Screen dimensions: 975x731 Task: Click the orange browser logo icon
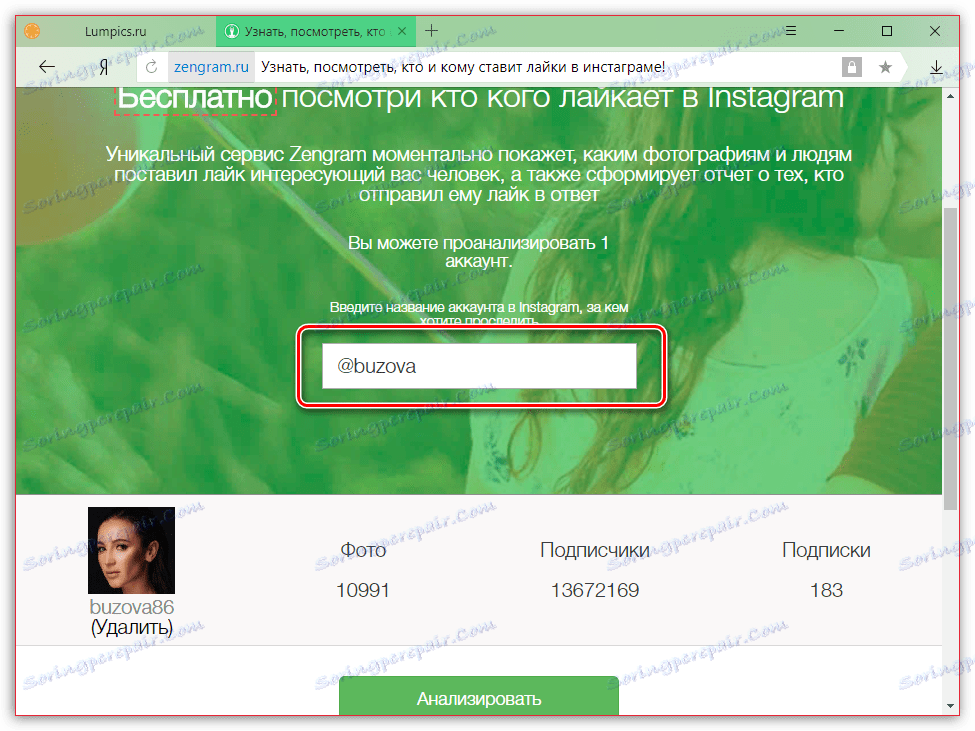32,31
